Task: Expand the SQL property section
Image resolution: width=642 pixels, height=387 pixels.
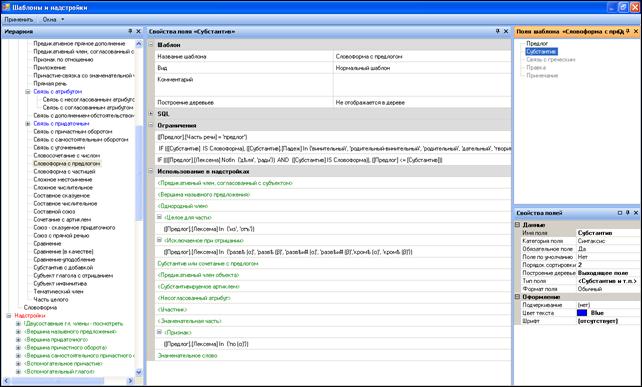Action: 151,114
